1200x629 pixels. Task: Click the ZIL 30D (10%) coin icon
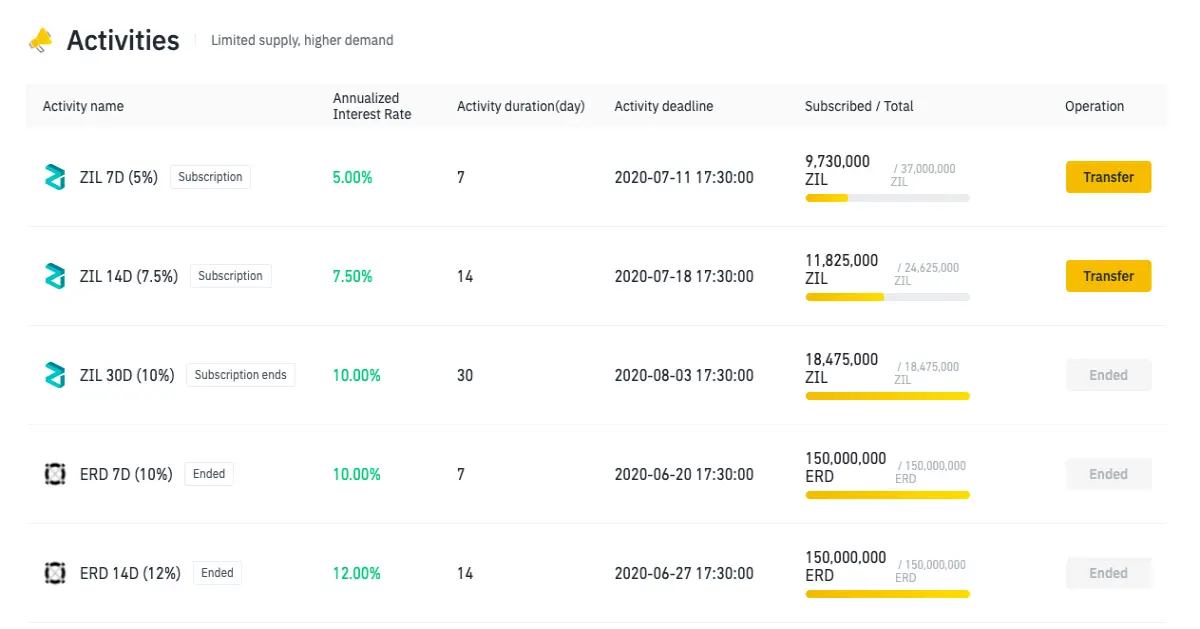pos(55,375)
